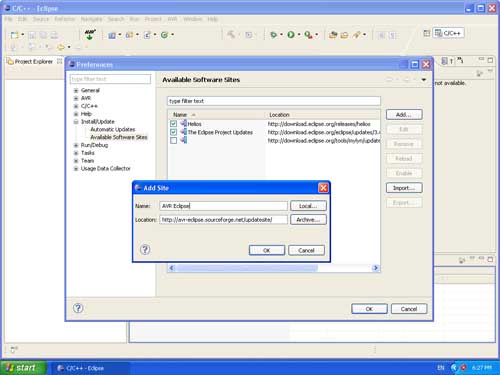500x375 pixels.
Task: Enable the unnamed mylyn site checkbox
Action: click(173, 140)
